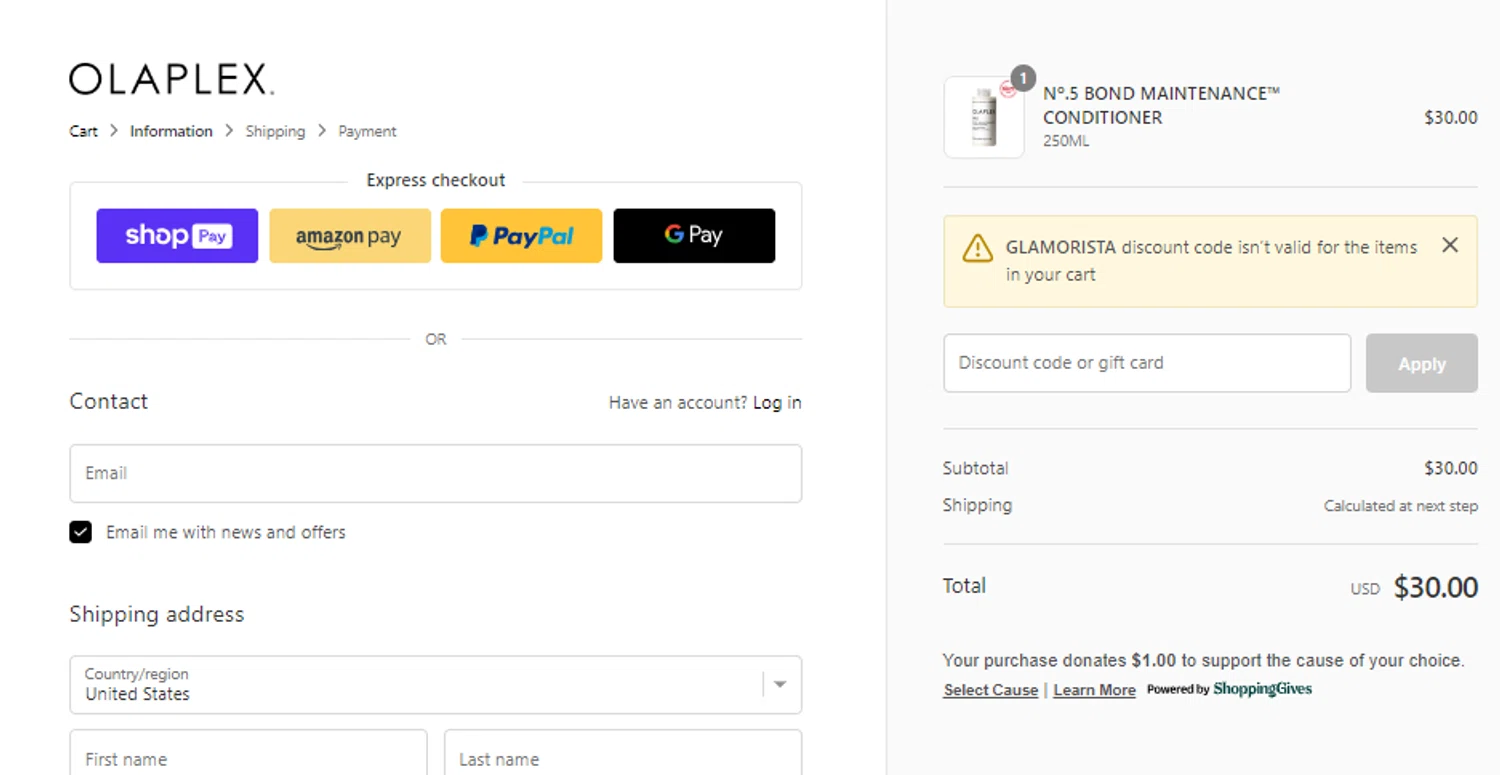Click the Payment breadcrumb step

point(367,131)
